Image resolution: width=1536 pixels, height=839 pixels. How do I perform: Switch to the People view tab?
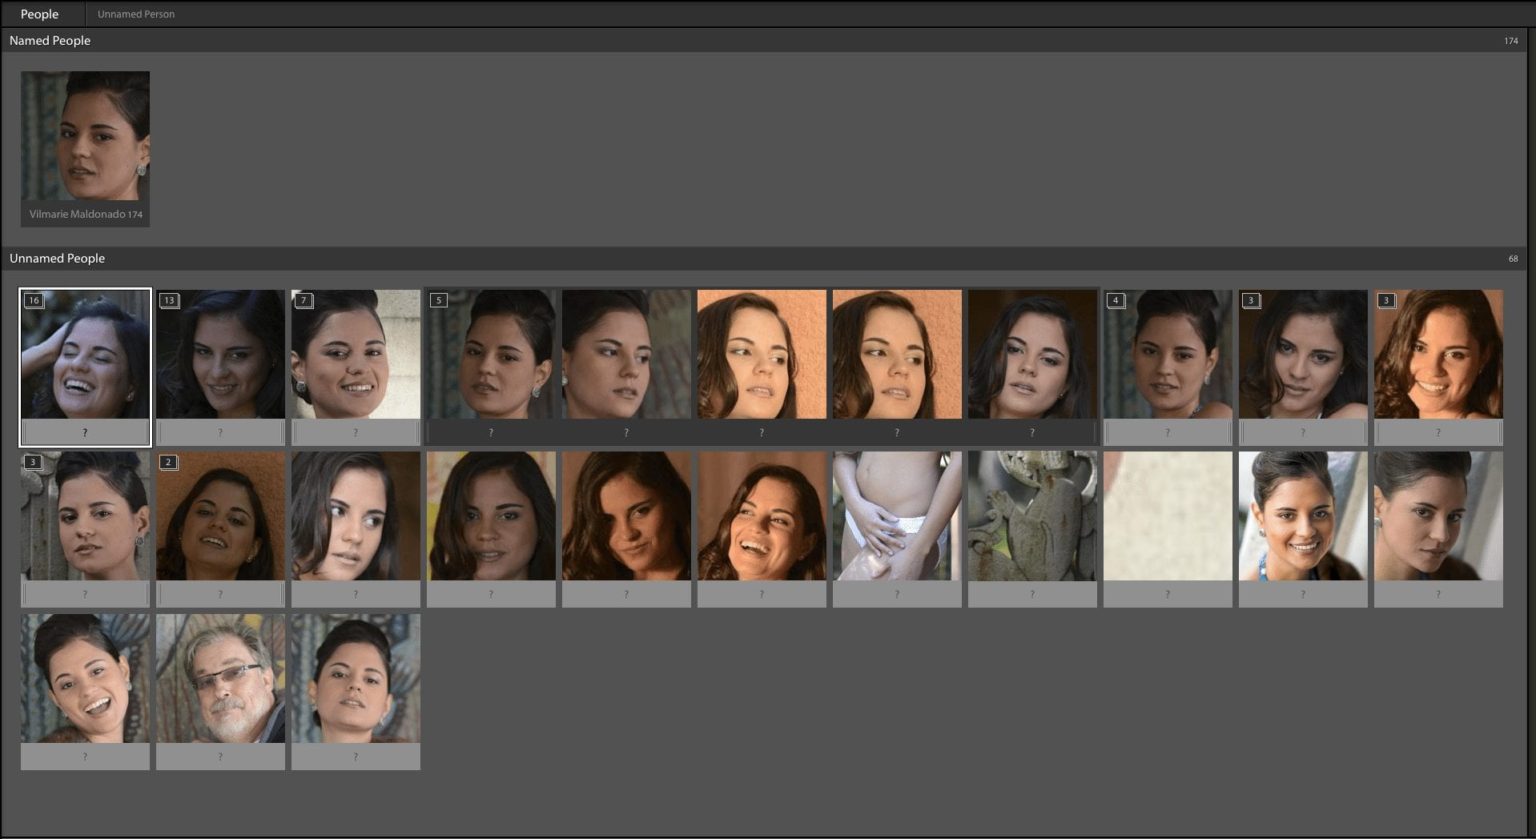click(39, 13)
